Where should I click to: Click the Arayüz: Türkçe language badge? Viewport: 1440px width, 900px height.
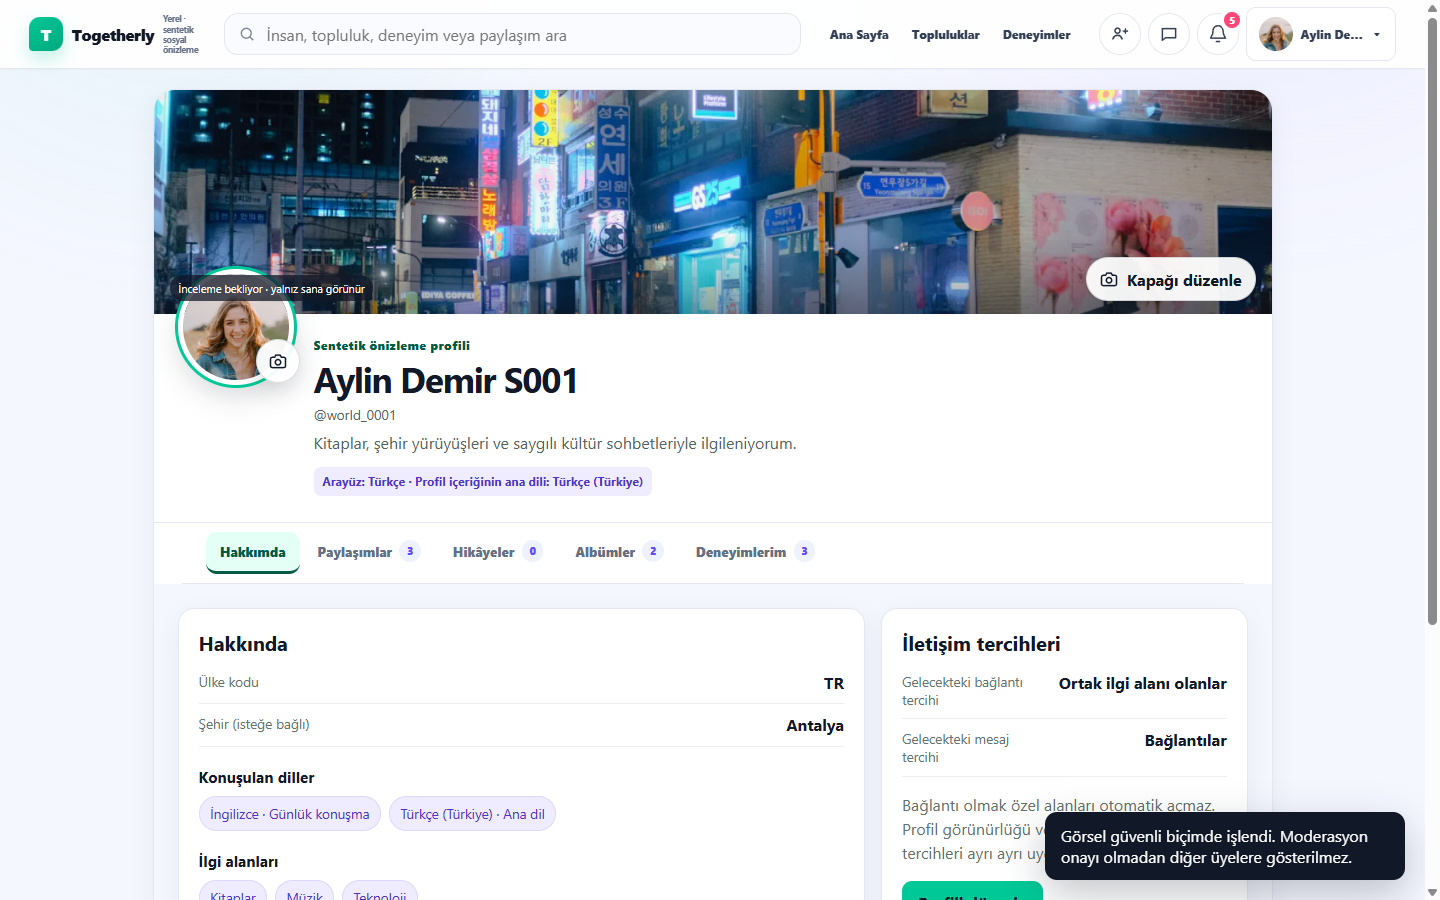point(483,482)
